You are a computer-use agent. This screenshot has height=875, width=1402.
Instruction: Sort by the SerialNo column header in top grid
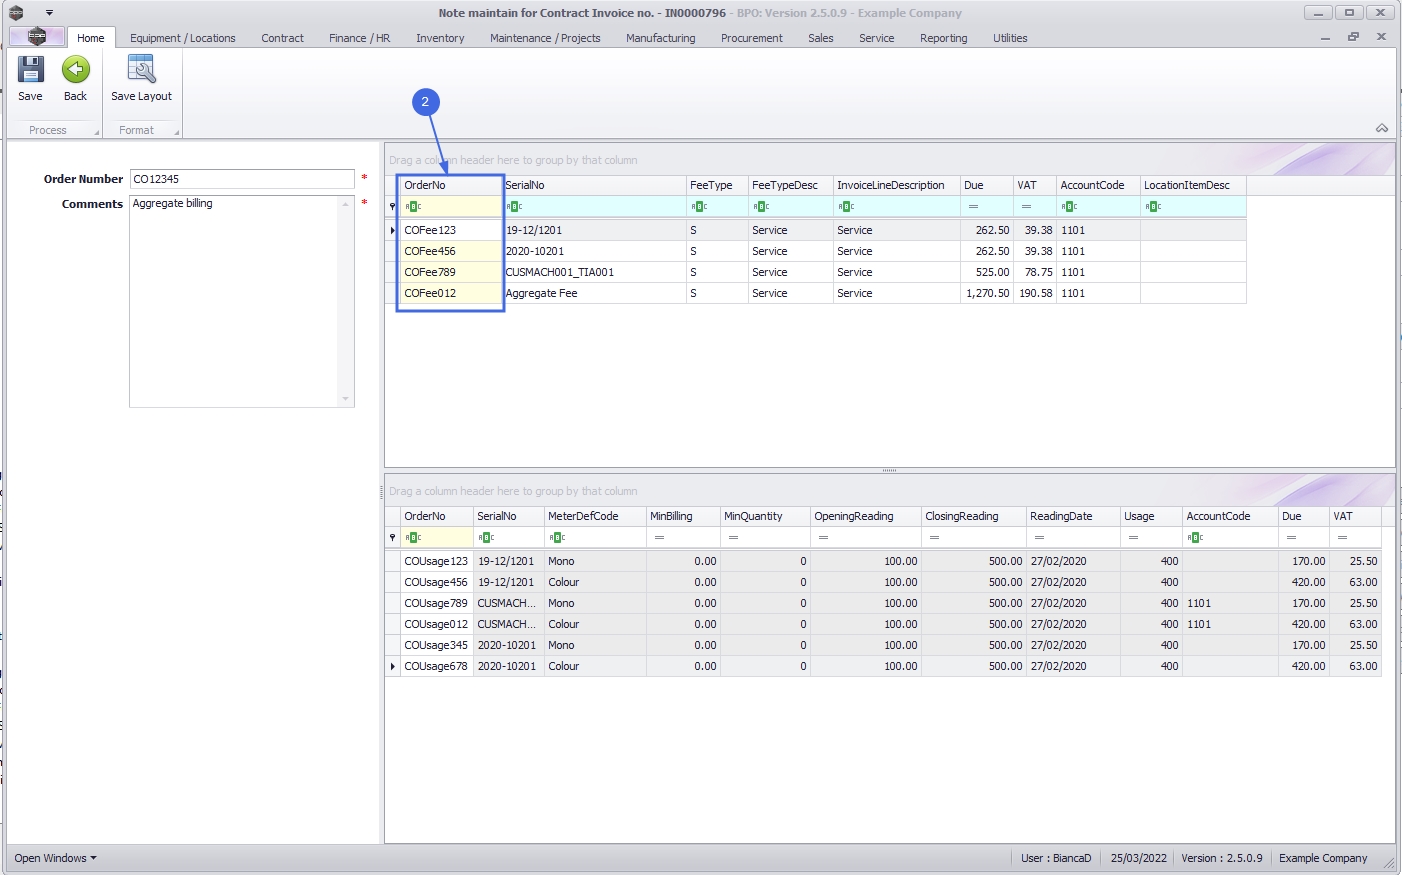593,185
